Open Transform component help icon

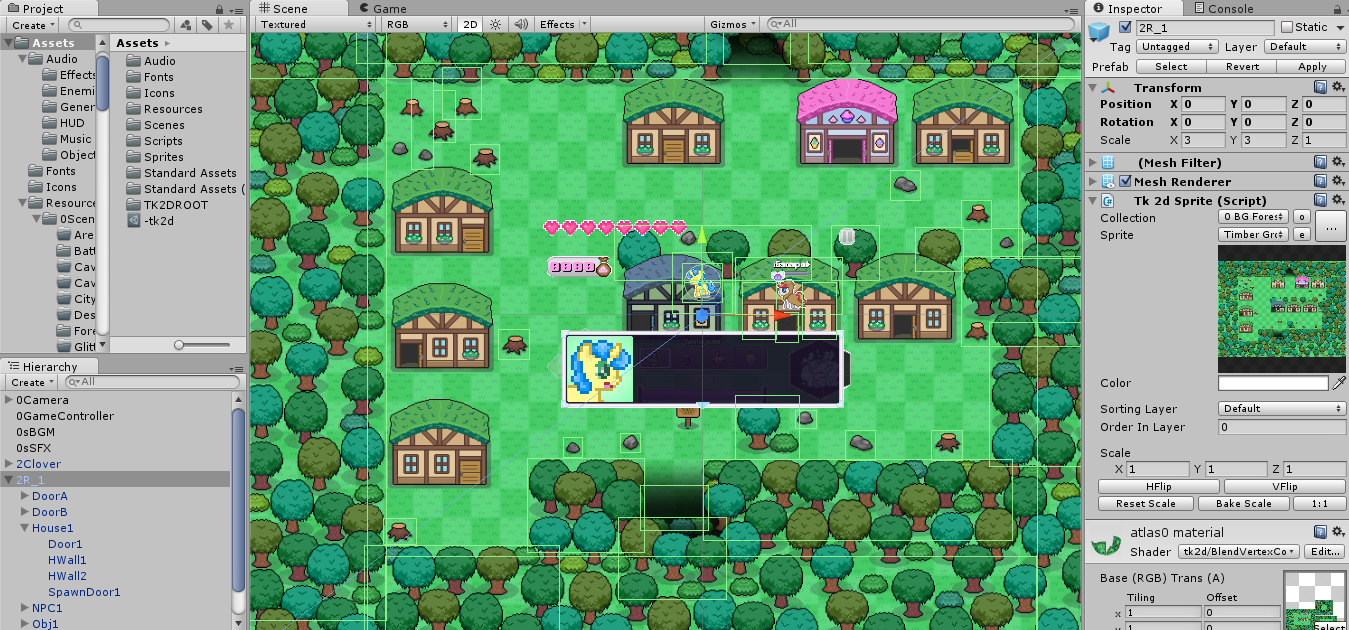[x=1320, y=88]
